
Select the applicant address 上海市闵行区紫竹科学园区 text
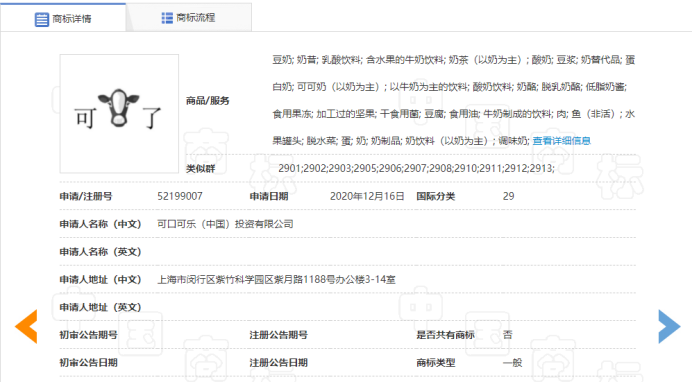click(x=276, y=279)
